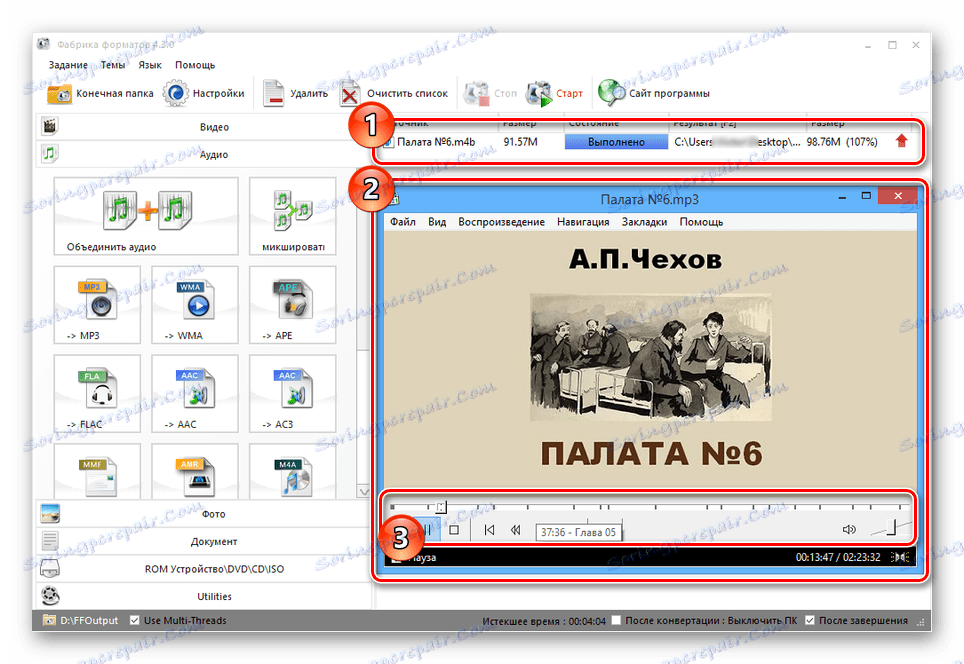The image size is (964, 664).
Task: Choose the -> APE conversion icon
Action: pyautogui.click(x=293, y=304)
